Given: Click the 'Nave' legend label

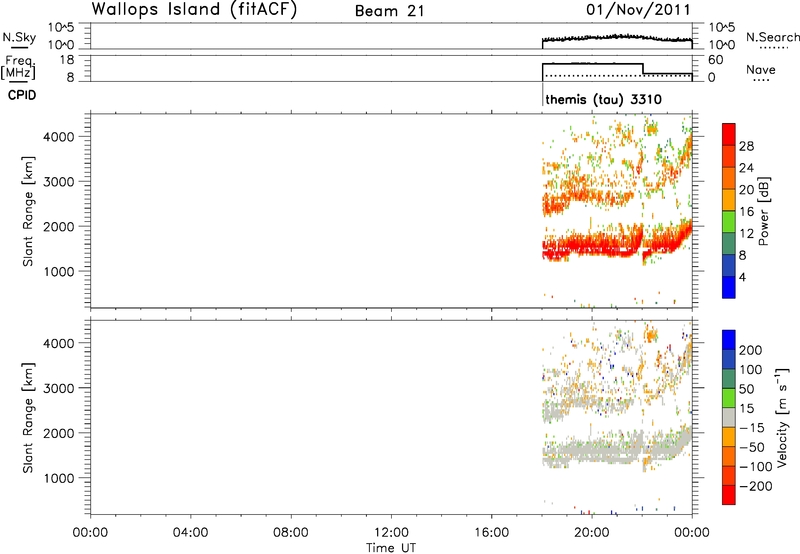Looking at the screenshot, I should [760, 70].
